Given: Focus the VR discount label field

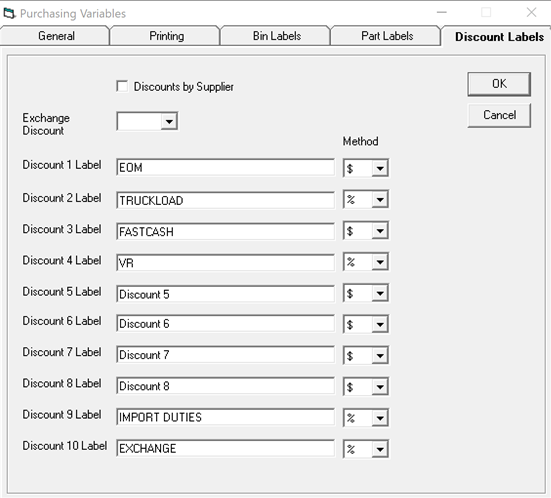Looking at the screenshot, I should (x=225, y=263).
